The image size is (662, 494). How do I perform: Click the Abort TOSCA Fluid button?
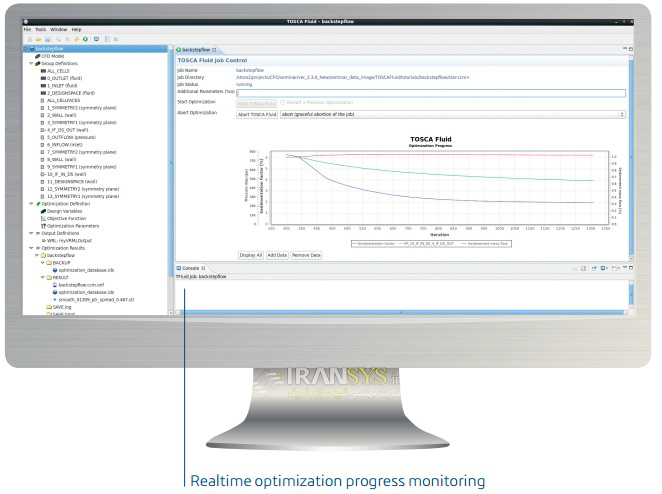click(257, 114)
